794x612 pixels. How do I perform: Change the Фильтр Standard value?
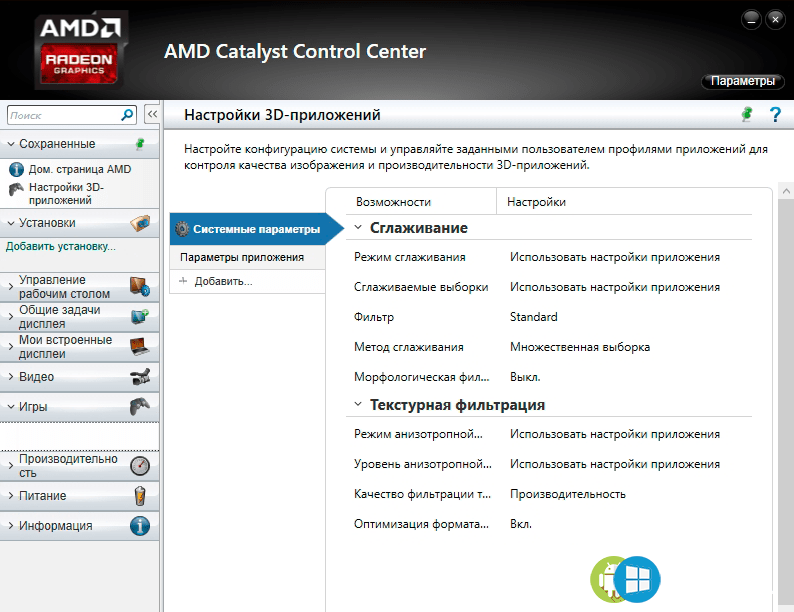point(533,317)
